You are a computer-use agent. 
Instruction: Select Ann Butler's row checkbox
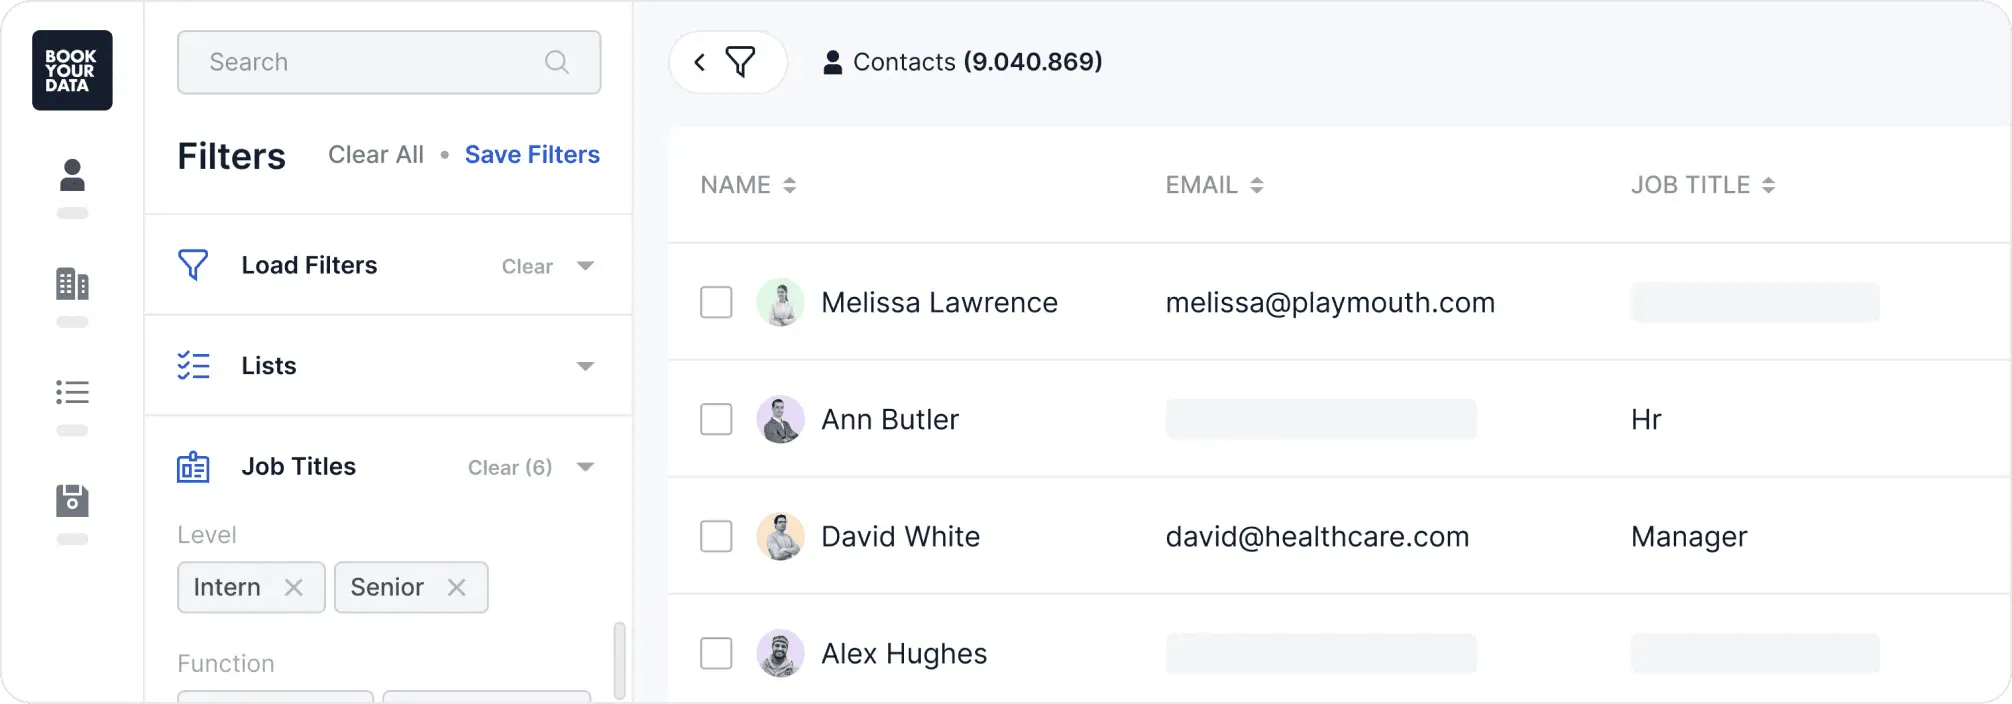tap(716, 419)
